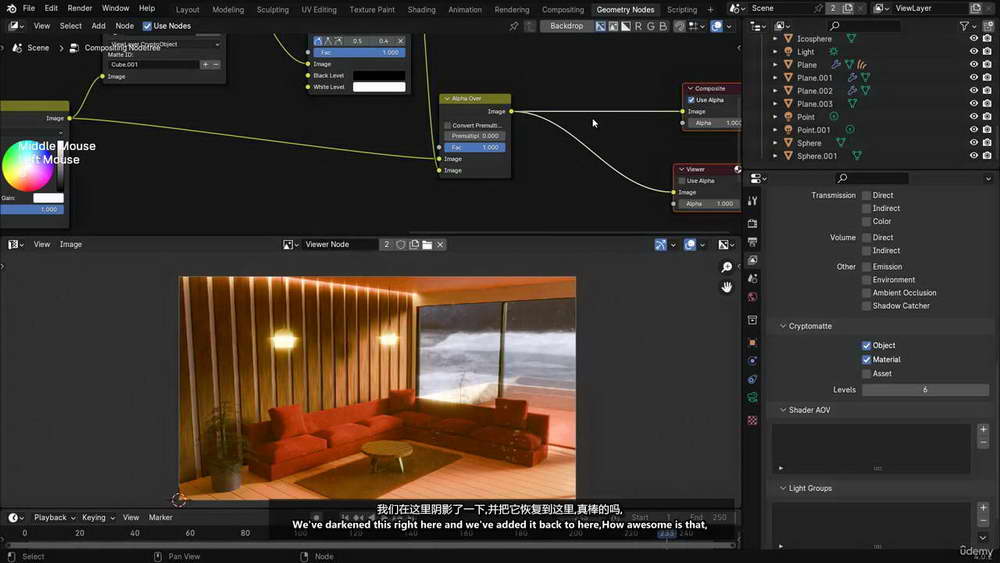Open the Scene properties tab icon
The image size is (1000, 563).
tap(753, 279)
